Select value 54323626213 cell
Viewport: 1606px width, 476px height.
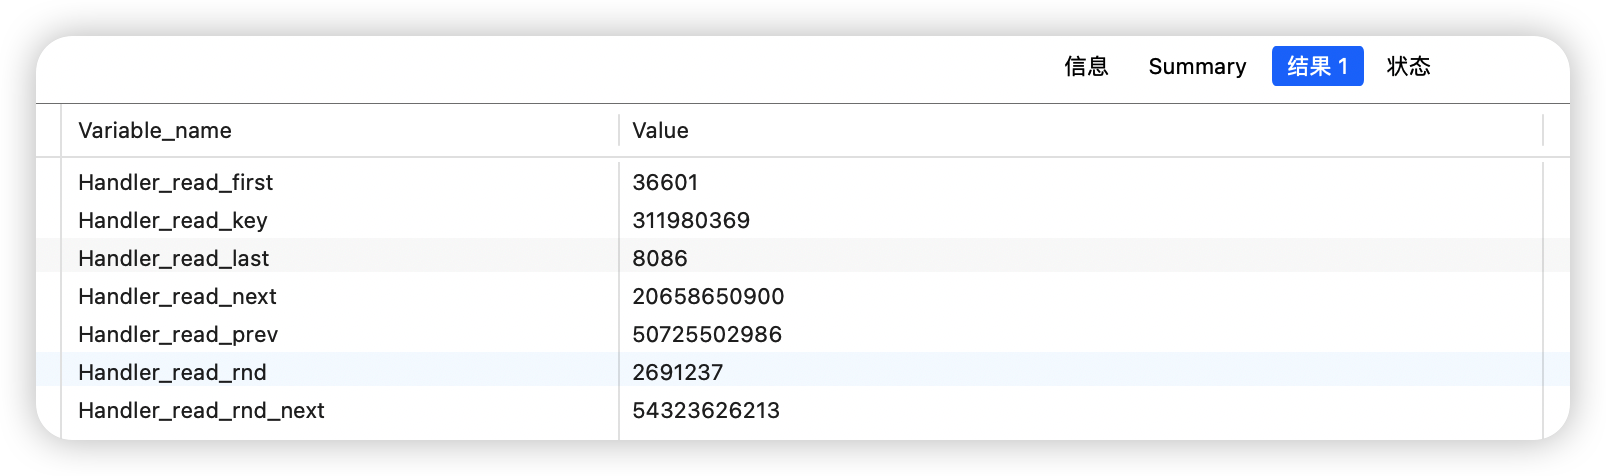point(706,411)
